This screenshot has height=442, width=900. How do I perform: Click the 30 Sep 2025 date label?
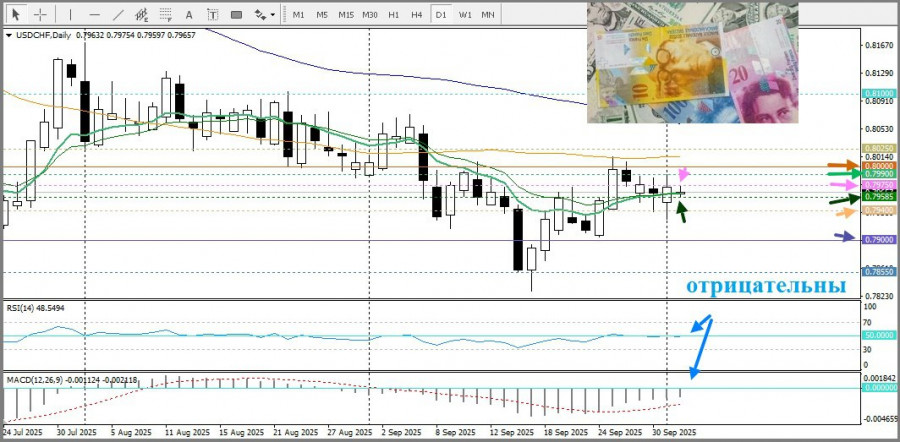[x=676, y=432]
